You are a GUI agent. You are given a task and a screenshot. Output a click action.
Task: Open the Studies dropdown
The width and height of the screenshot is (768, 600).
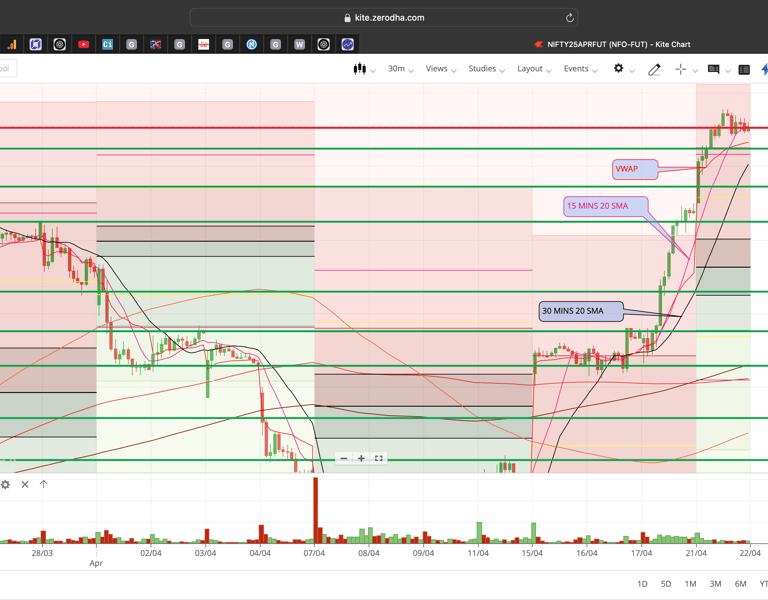pyautogui.click(x=486, y=69)
